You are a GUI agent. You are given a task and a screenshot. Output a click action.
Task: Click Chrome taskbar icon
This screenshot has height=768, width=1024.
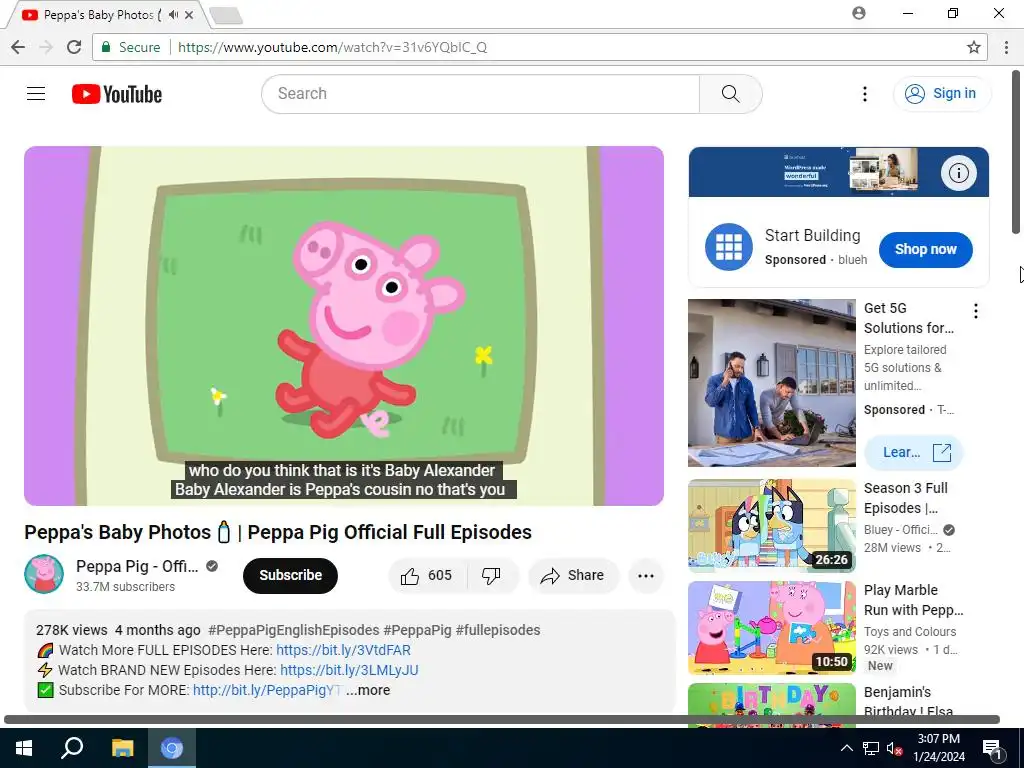click(172, 748)
